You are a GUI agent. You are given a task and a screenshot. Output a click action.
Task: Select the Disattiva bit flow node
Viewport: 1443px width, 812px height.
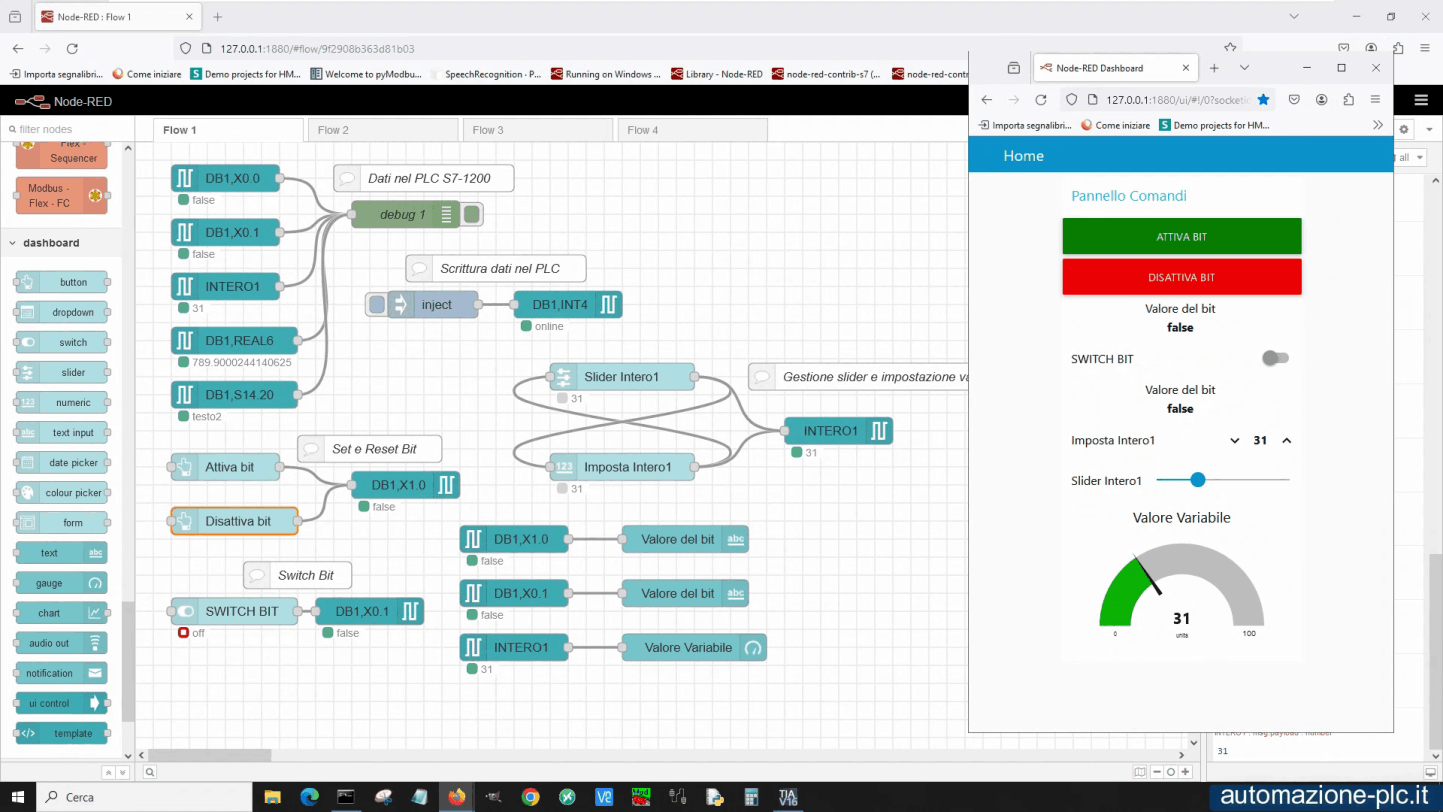(234, 521)
